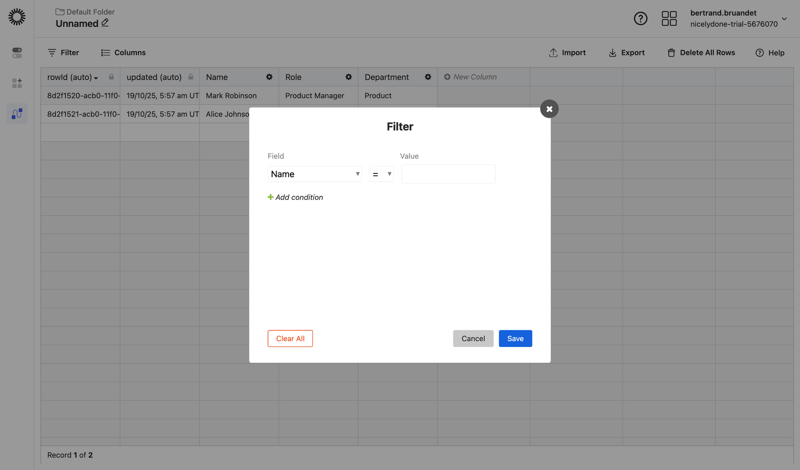Cancel the Filter dialog

click(x=473, y=338)
